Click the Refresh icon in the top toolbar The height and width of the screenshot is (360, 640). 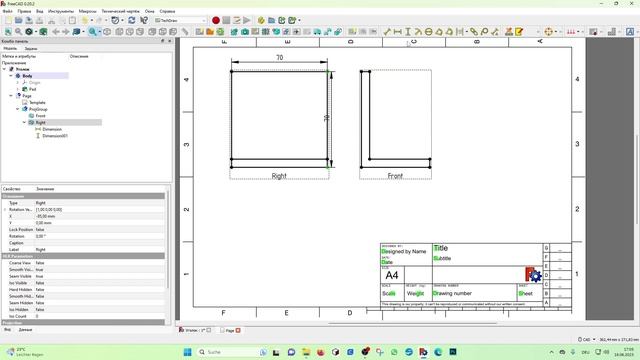[x=132, y=20]
